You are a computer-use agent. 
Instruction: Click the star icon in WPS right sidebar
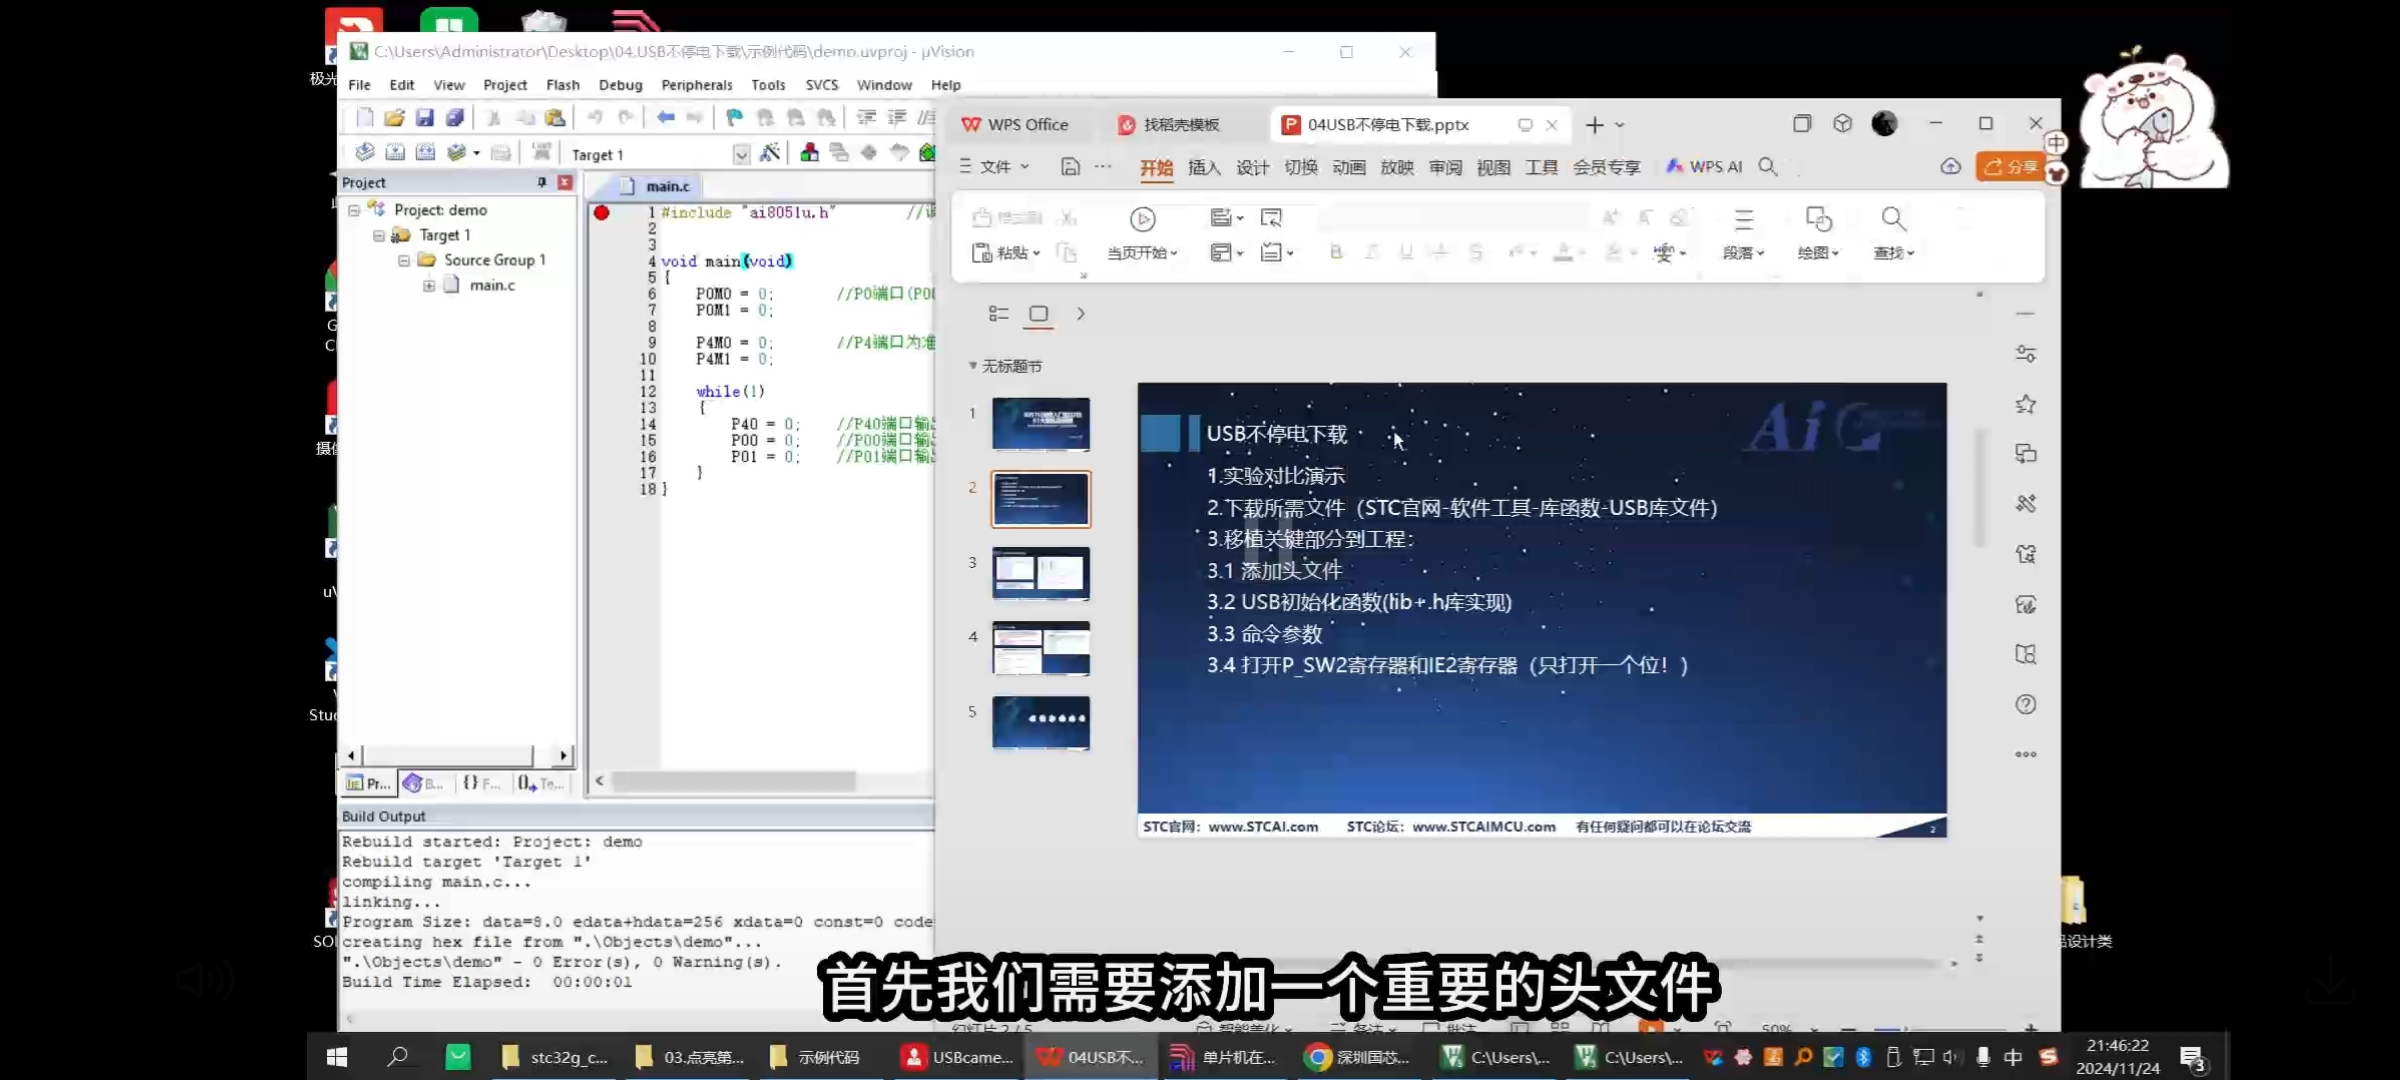pos(2025,404)
